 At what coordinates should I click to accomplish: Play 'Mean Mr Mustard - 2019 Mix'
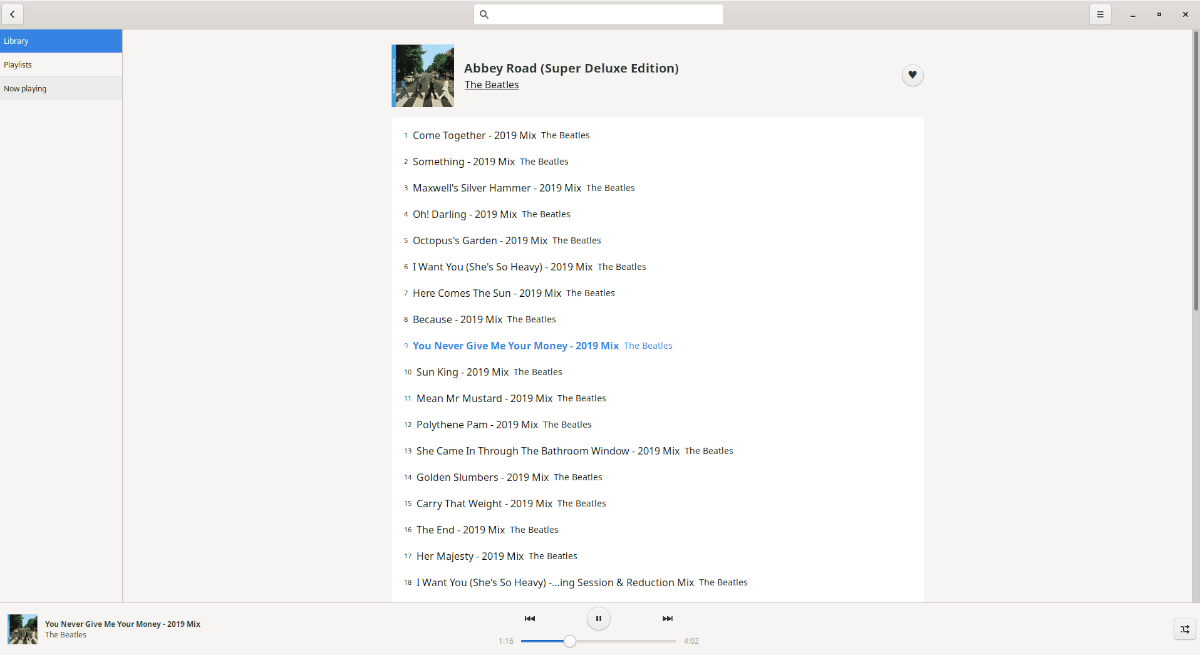[x=657, y=398]
